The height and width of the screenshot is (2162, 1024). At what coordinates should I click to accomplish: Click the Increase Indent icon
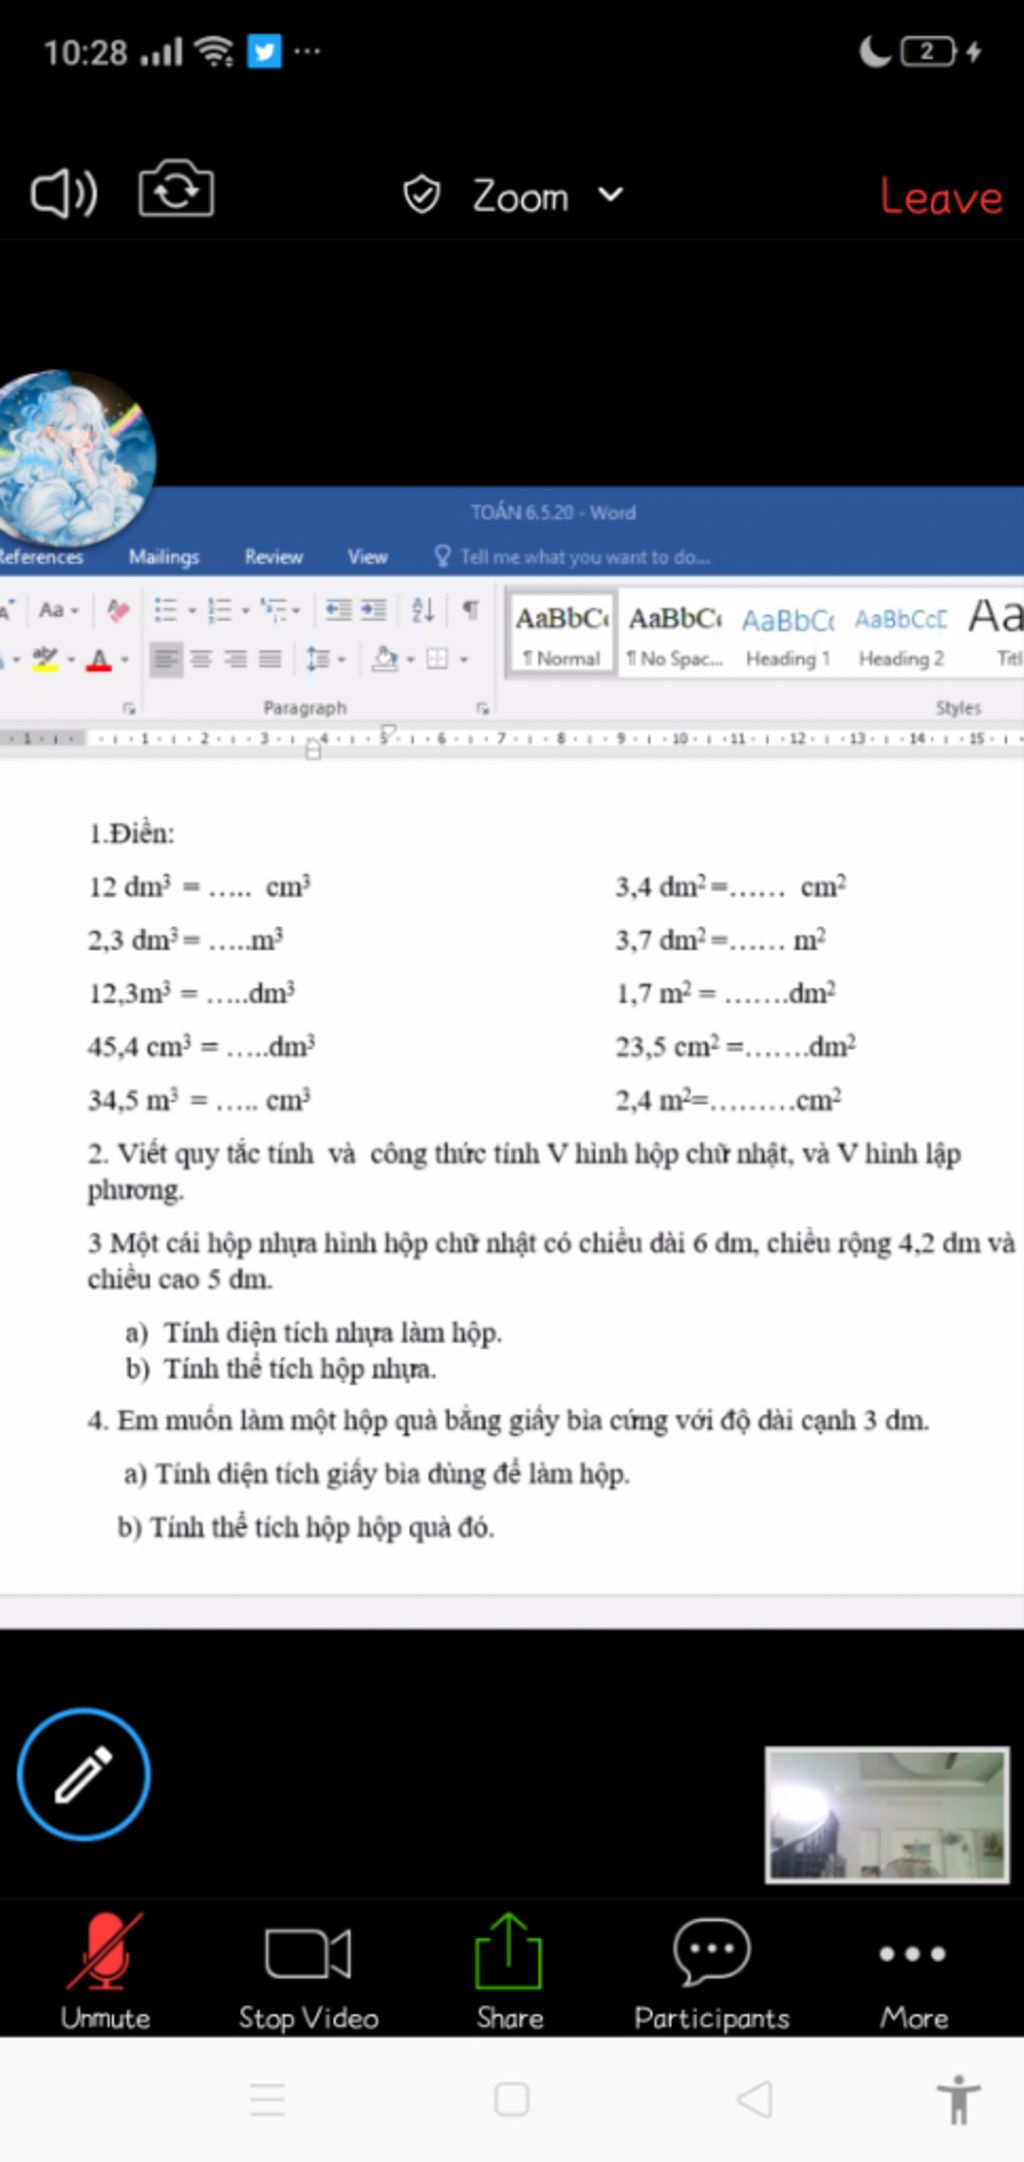click(374, 609)
